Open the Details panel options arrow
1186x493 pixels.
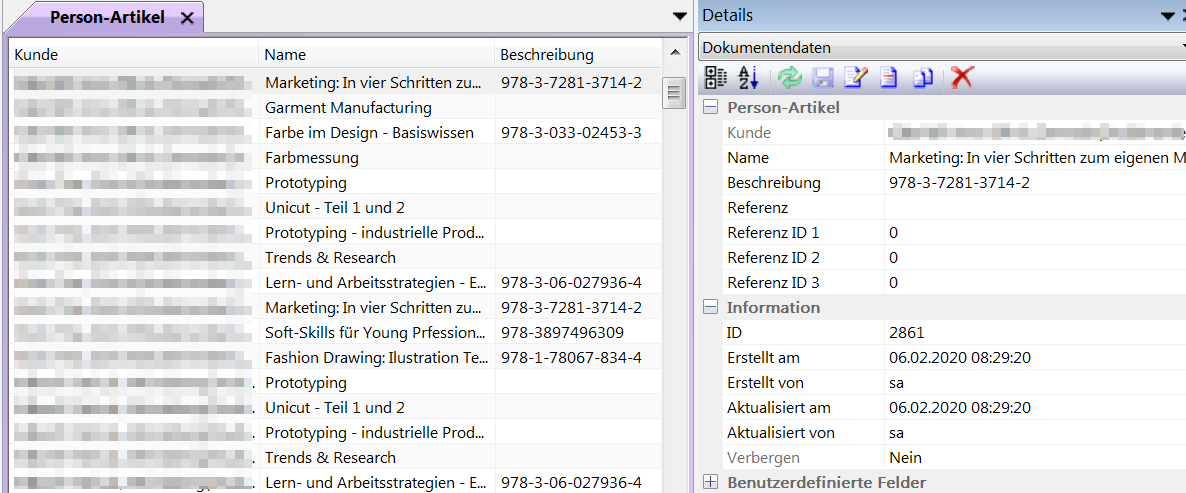coord(1166,16)
